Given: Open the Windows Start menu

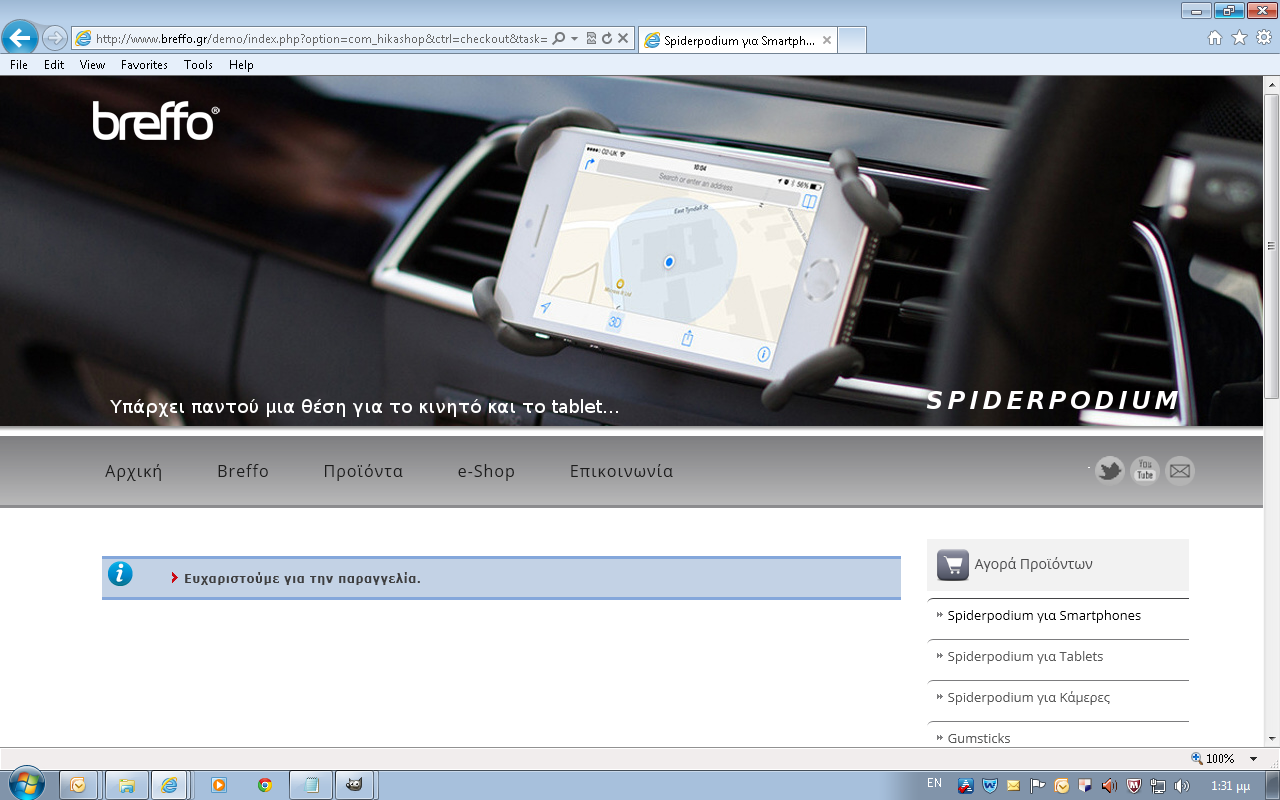Looking at the screenshot, I should click(x=27, y=784).
